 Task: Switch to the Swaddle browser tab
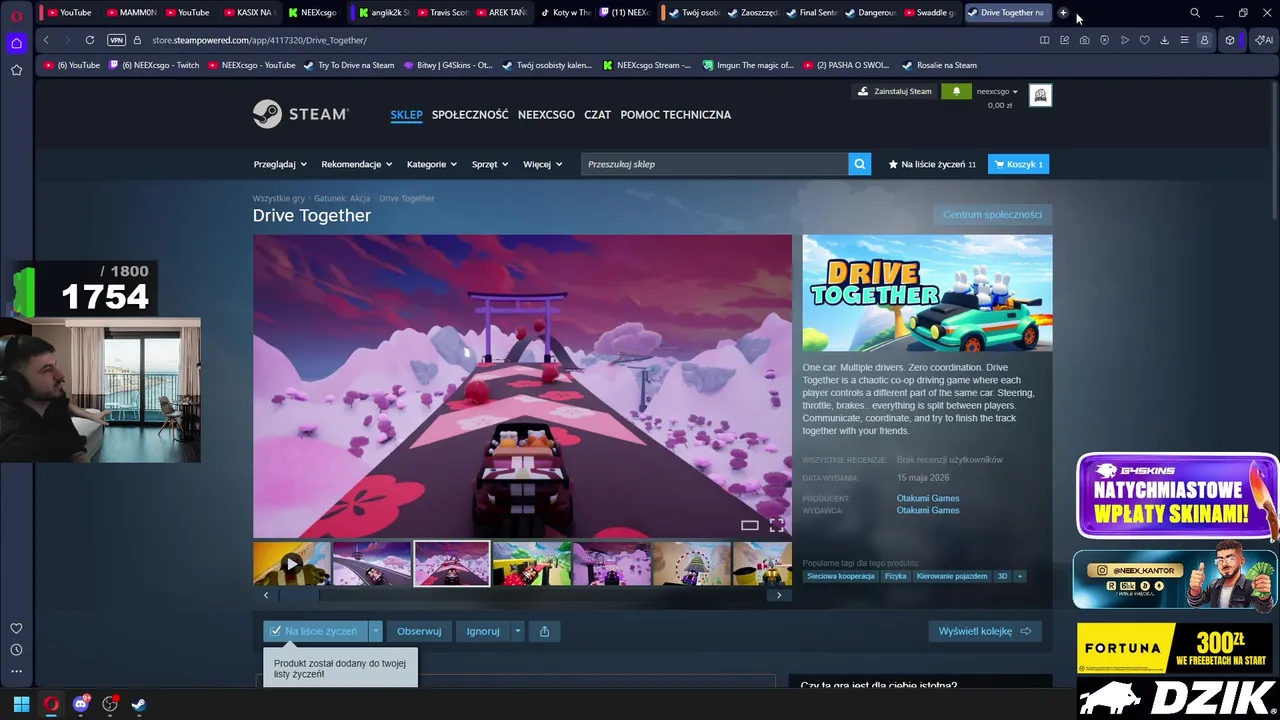point(929,13)
